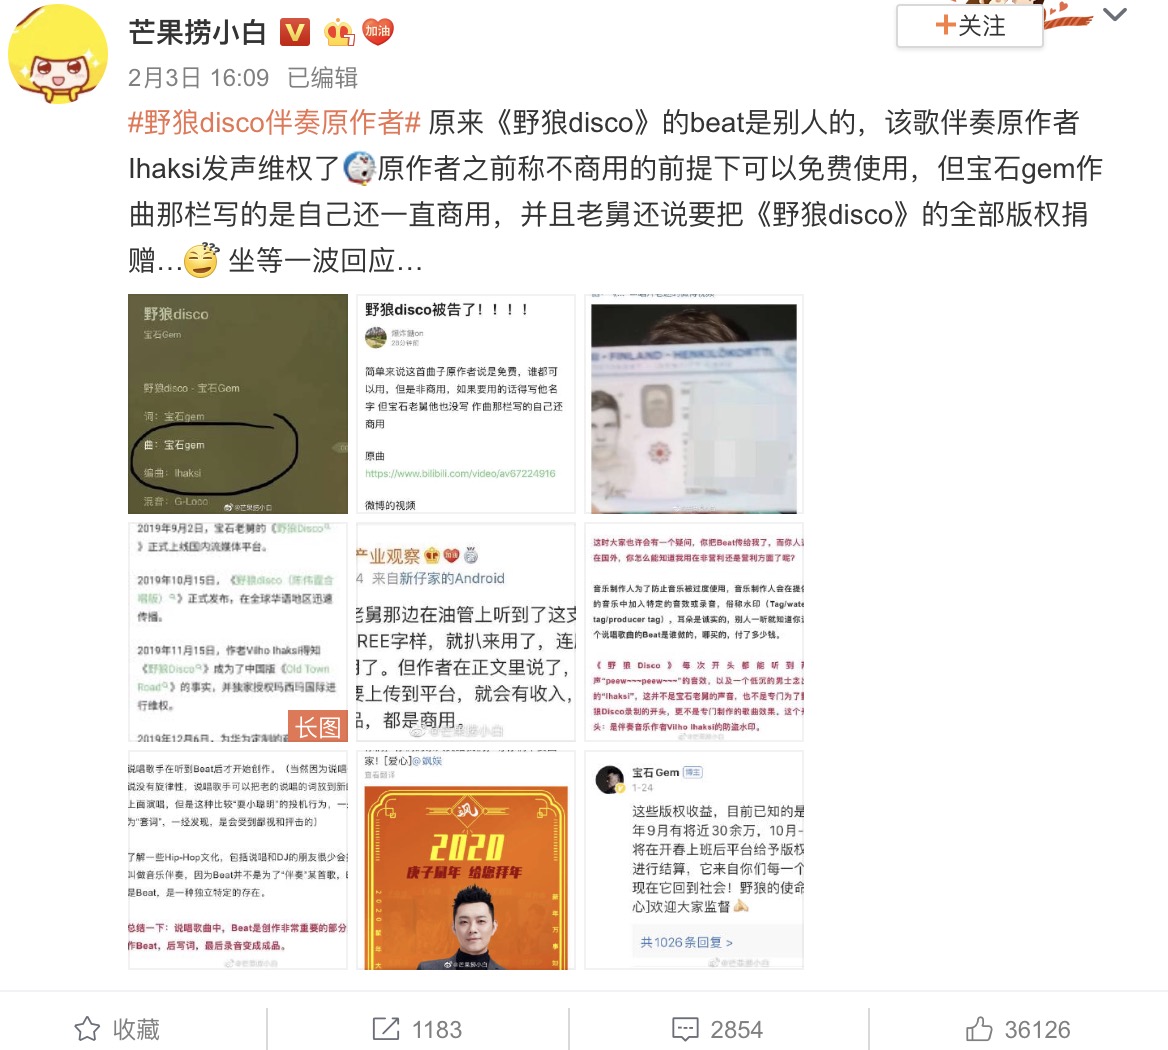This screenshot has height=1050, width=1168.
Task: Click the orange V verification badge
Action: [x=295, y=32]
